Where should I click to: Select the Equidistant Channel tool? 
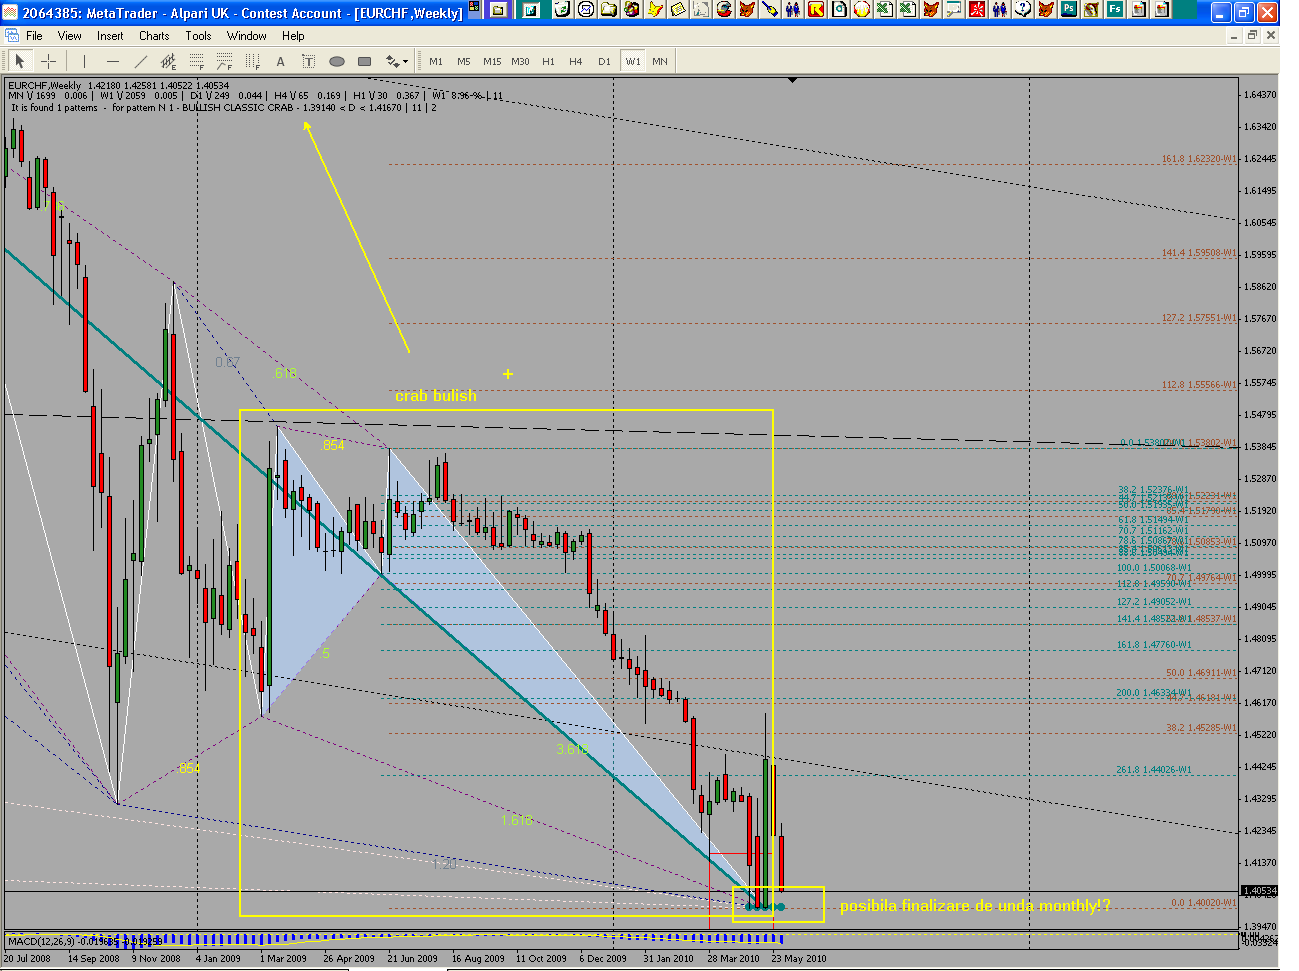168,61
